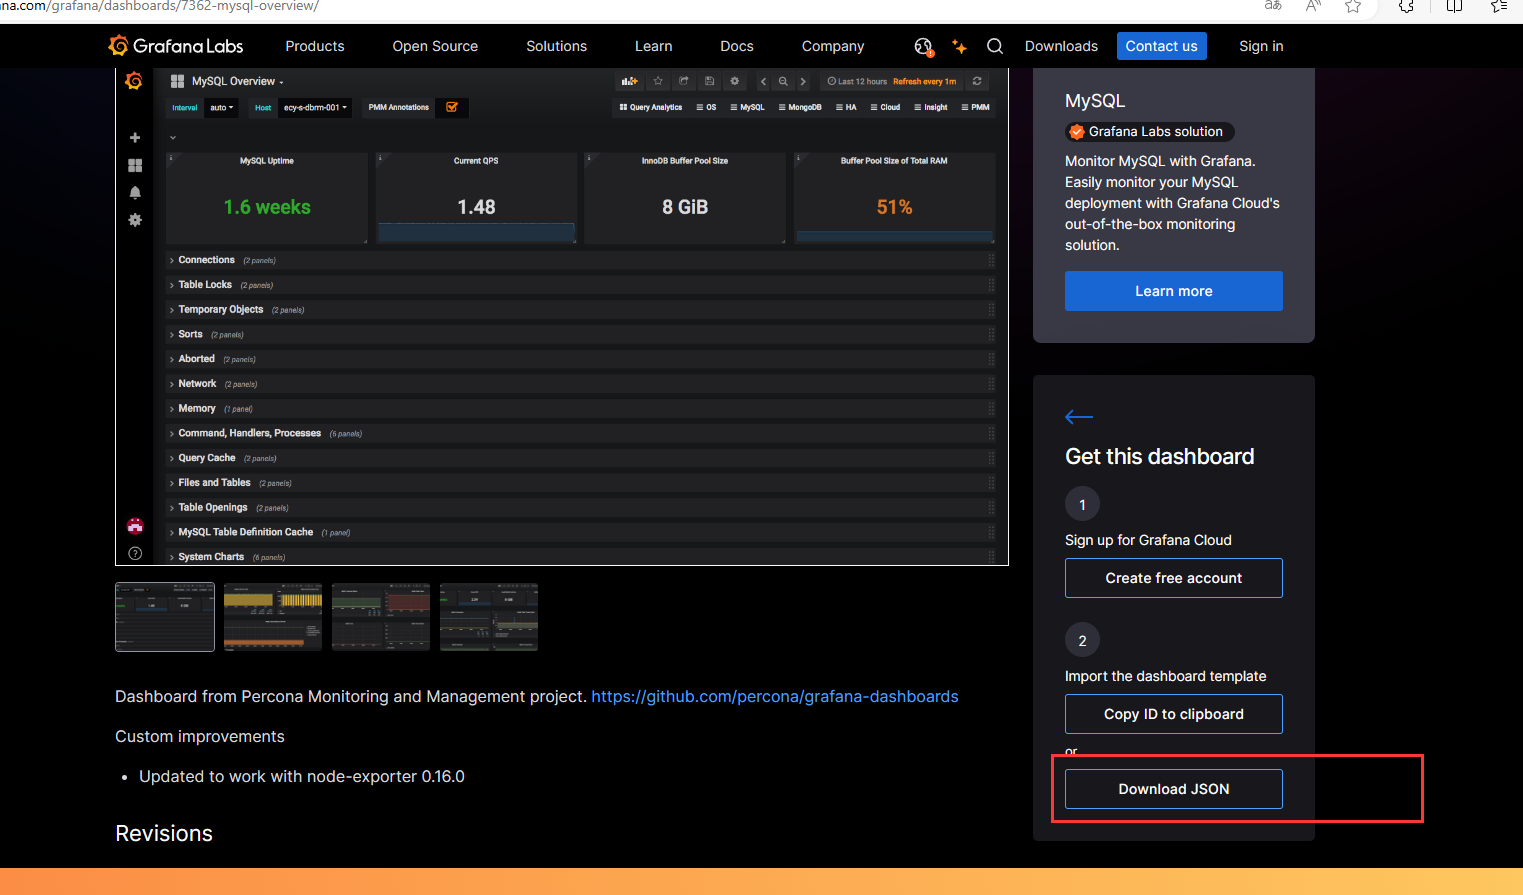Click the back arrow above Get this dashboard

pyautogui.click(x=1079, y=417)
